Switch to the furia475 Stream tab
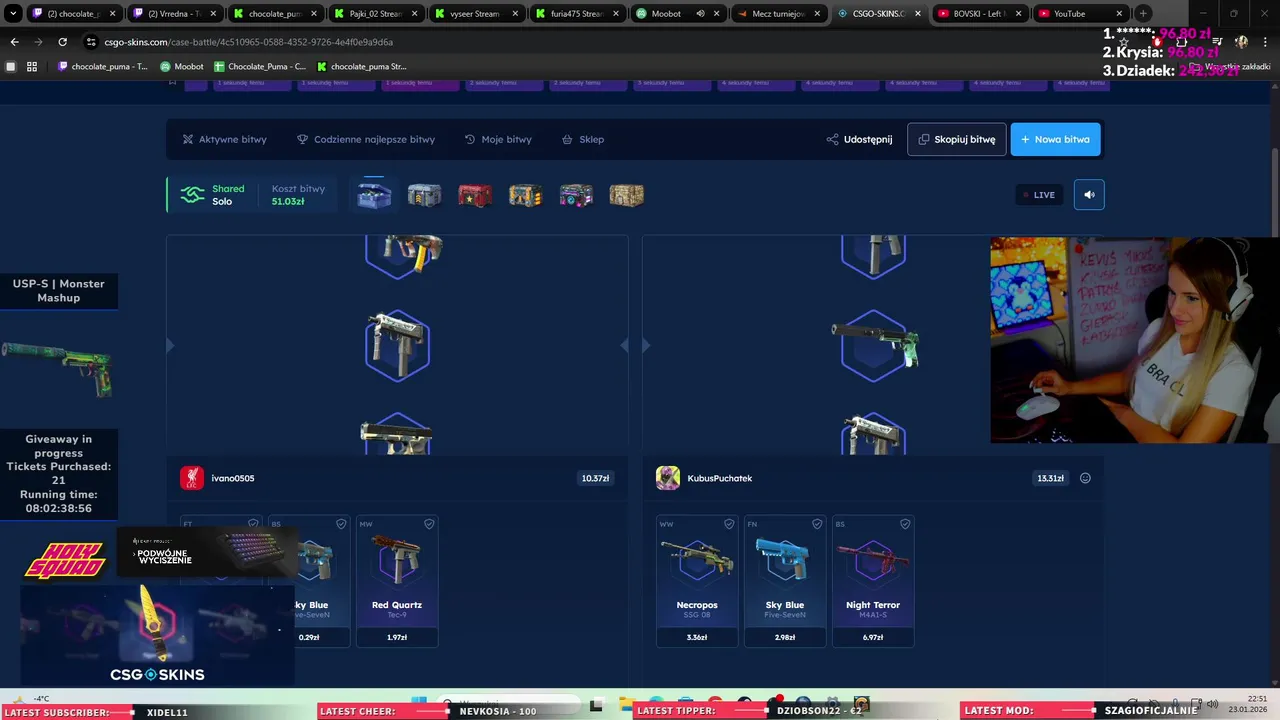 [577, 14]
